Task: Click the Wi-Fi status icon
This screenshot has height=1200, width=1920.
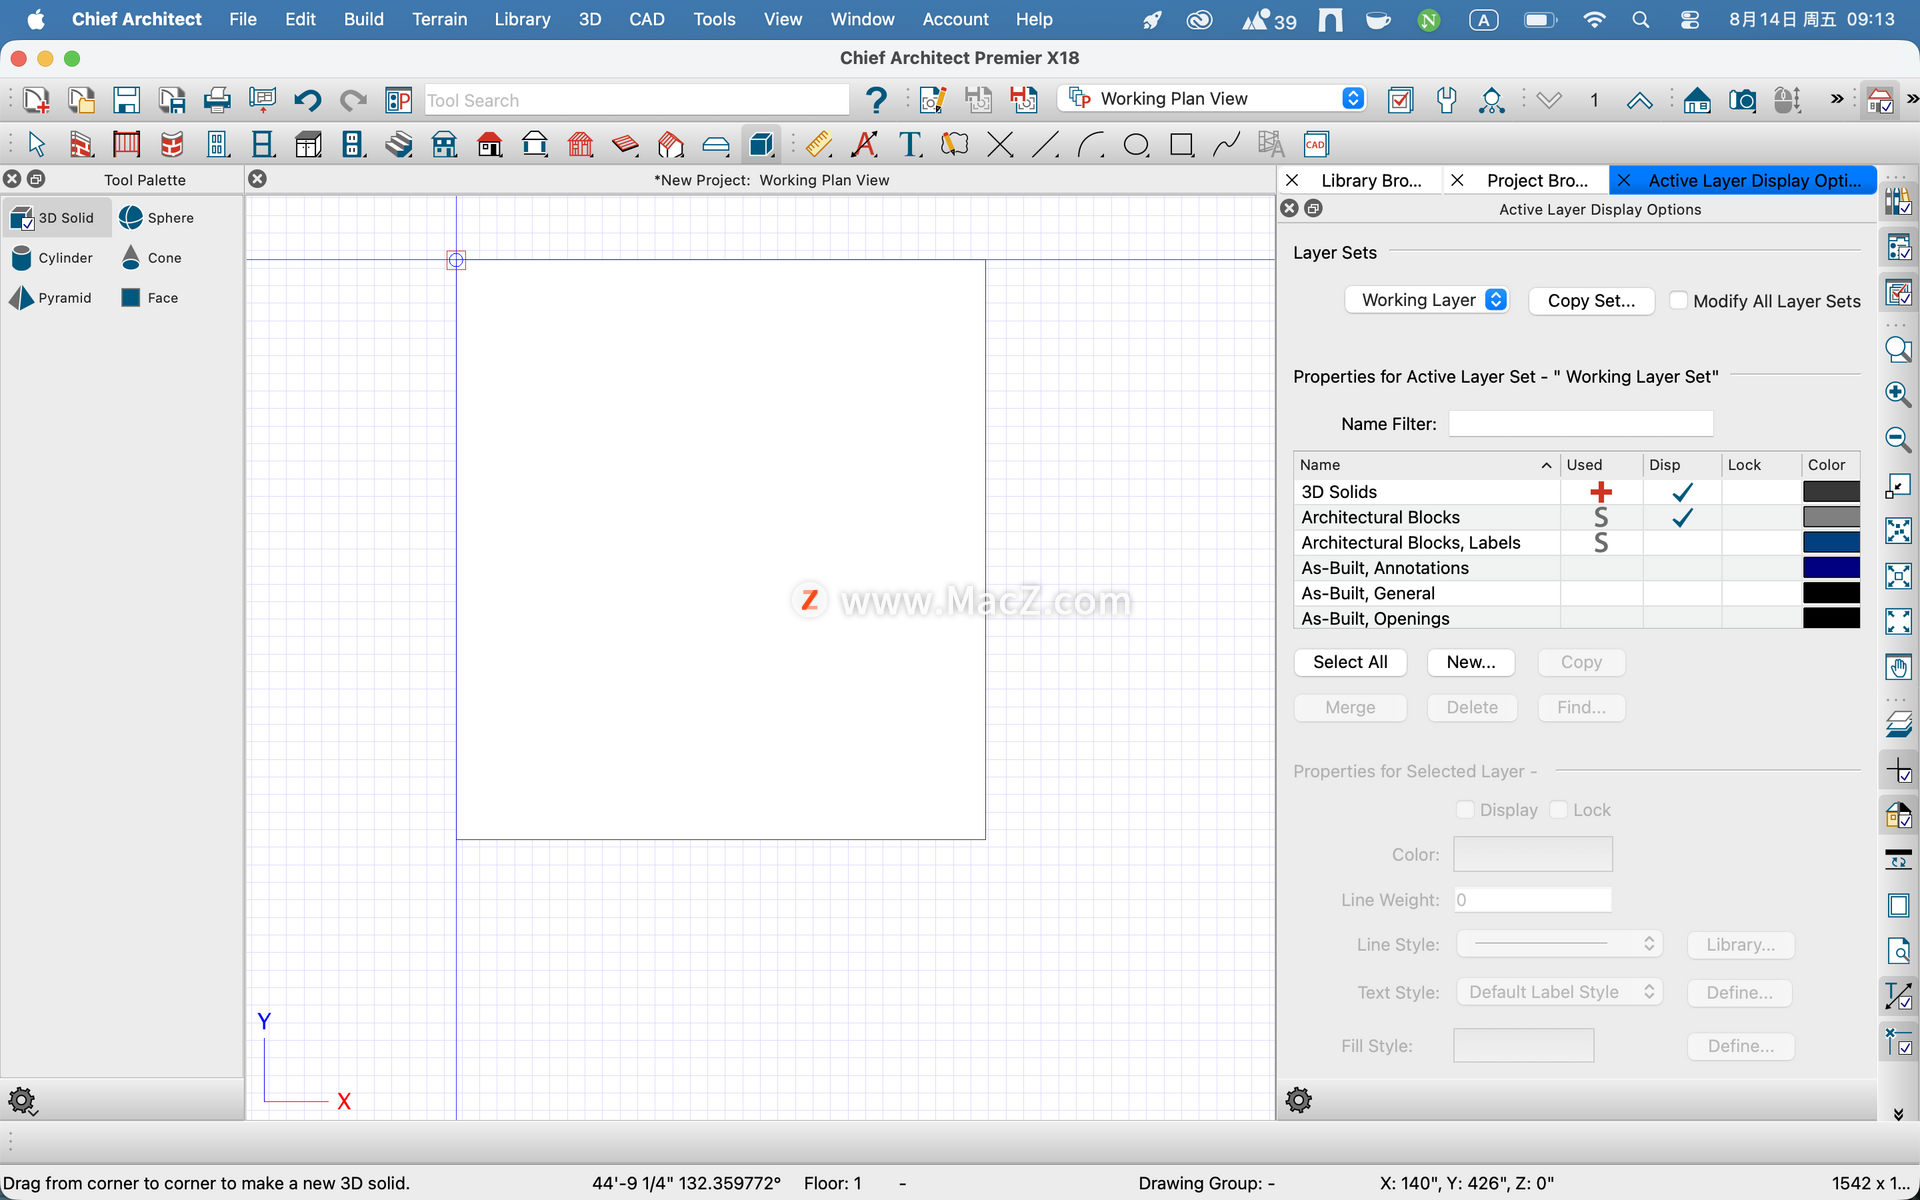Action: click(x=1594, y=19)
